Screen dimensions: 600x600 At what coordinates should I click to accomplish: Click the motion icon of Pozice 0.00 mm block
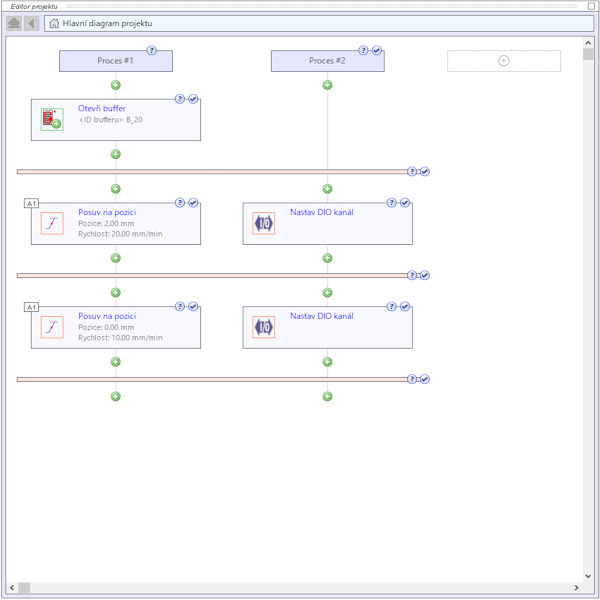pyautogui.click(x=52, y=327)
